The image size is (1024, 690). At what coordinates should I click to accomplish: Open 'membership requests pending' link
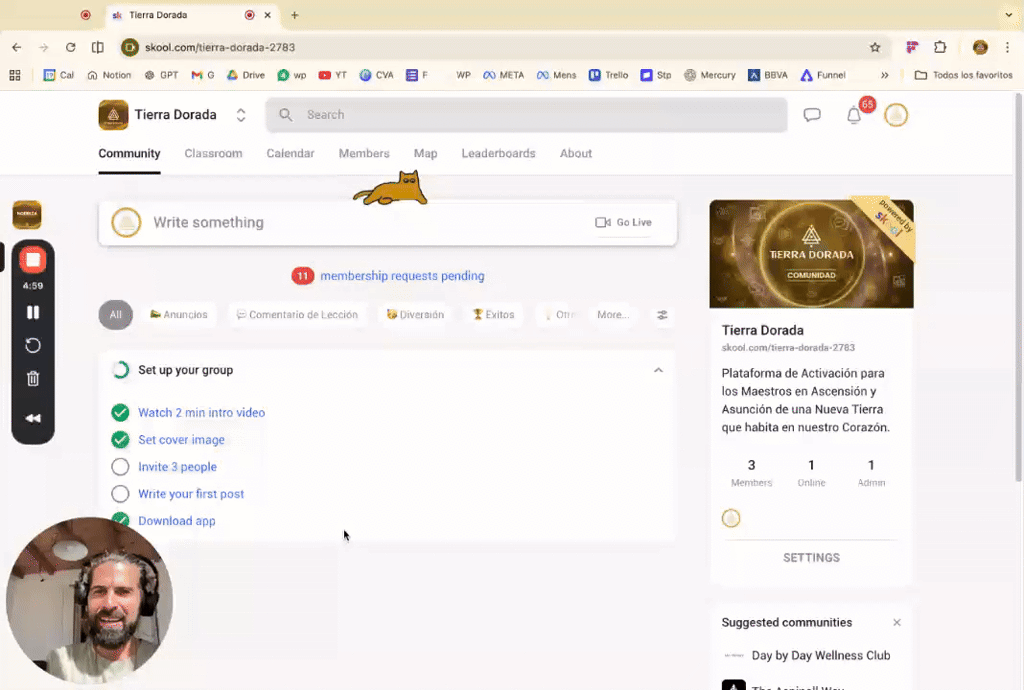tap(402, 276)
